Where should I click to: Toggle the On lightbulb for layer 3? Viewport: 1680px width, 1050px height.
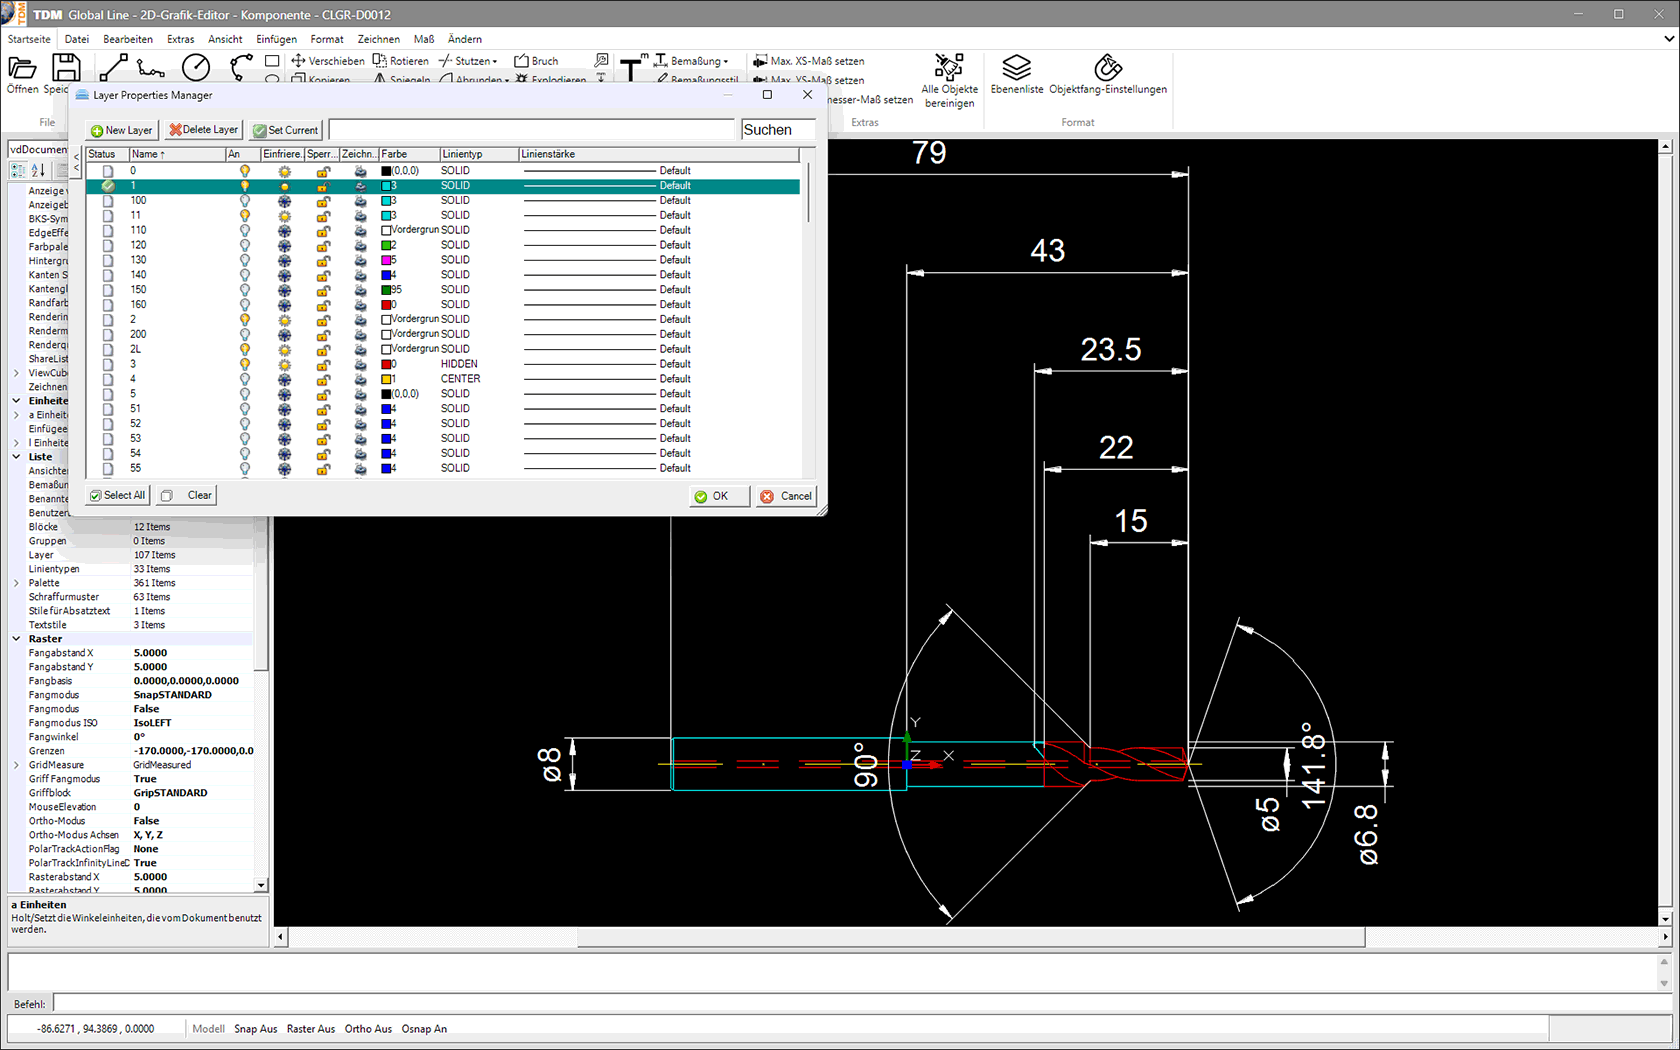[x=244, y=364]
